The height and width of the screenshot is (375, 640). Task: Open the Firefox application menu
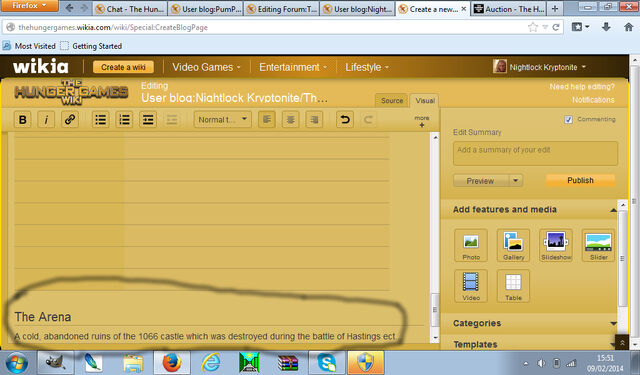click(x=29, y=6)
